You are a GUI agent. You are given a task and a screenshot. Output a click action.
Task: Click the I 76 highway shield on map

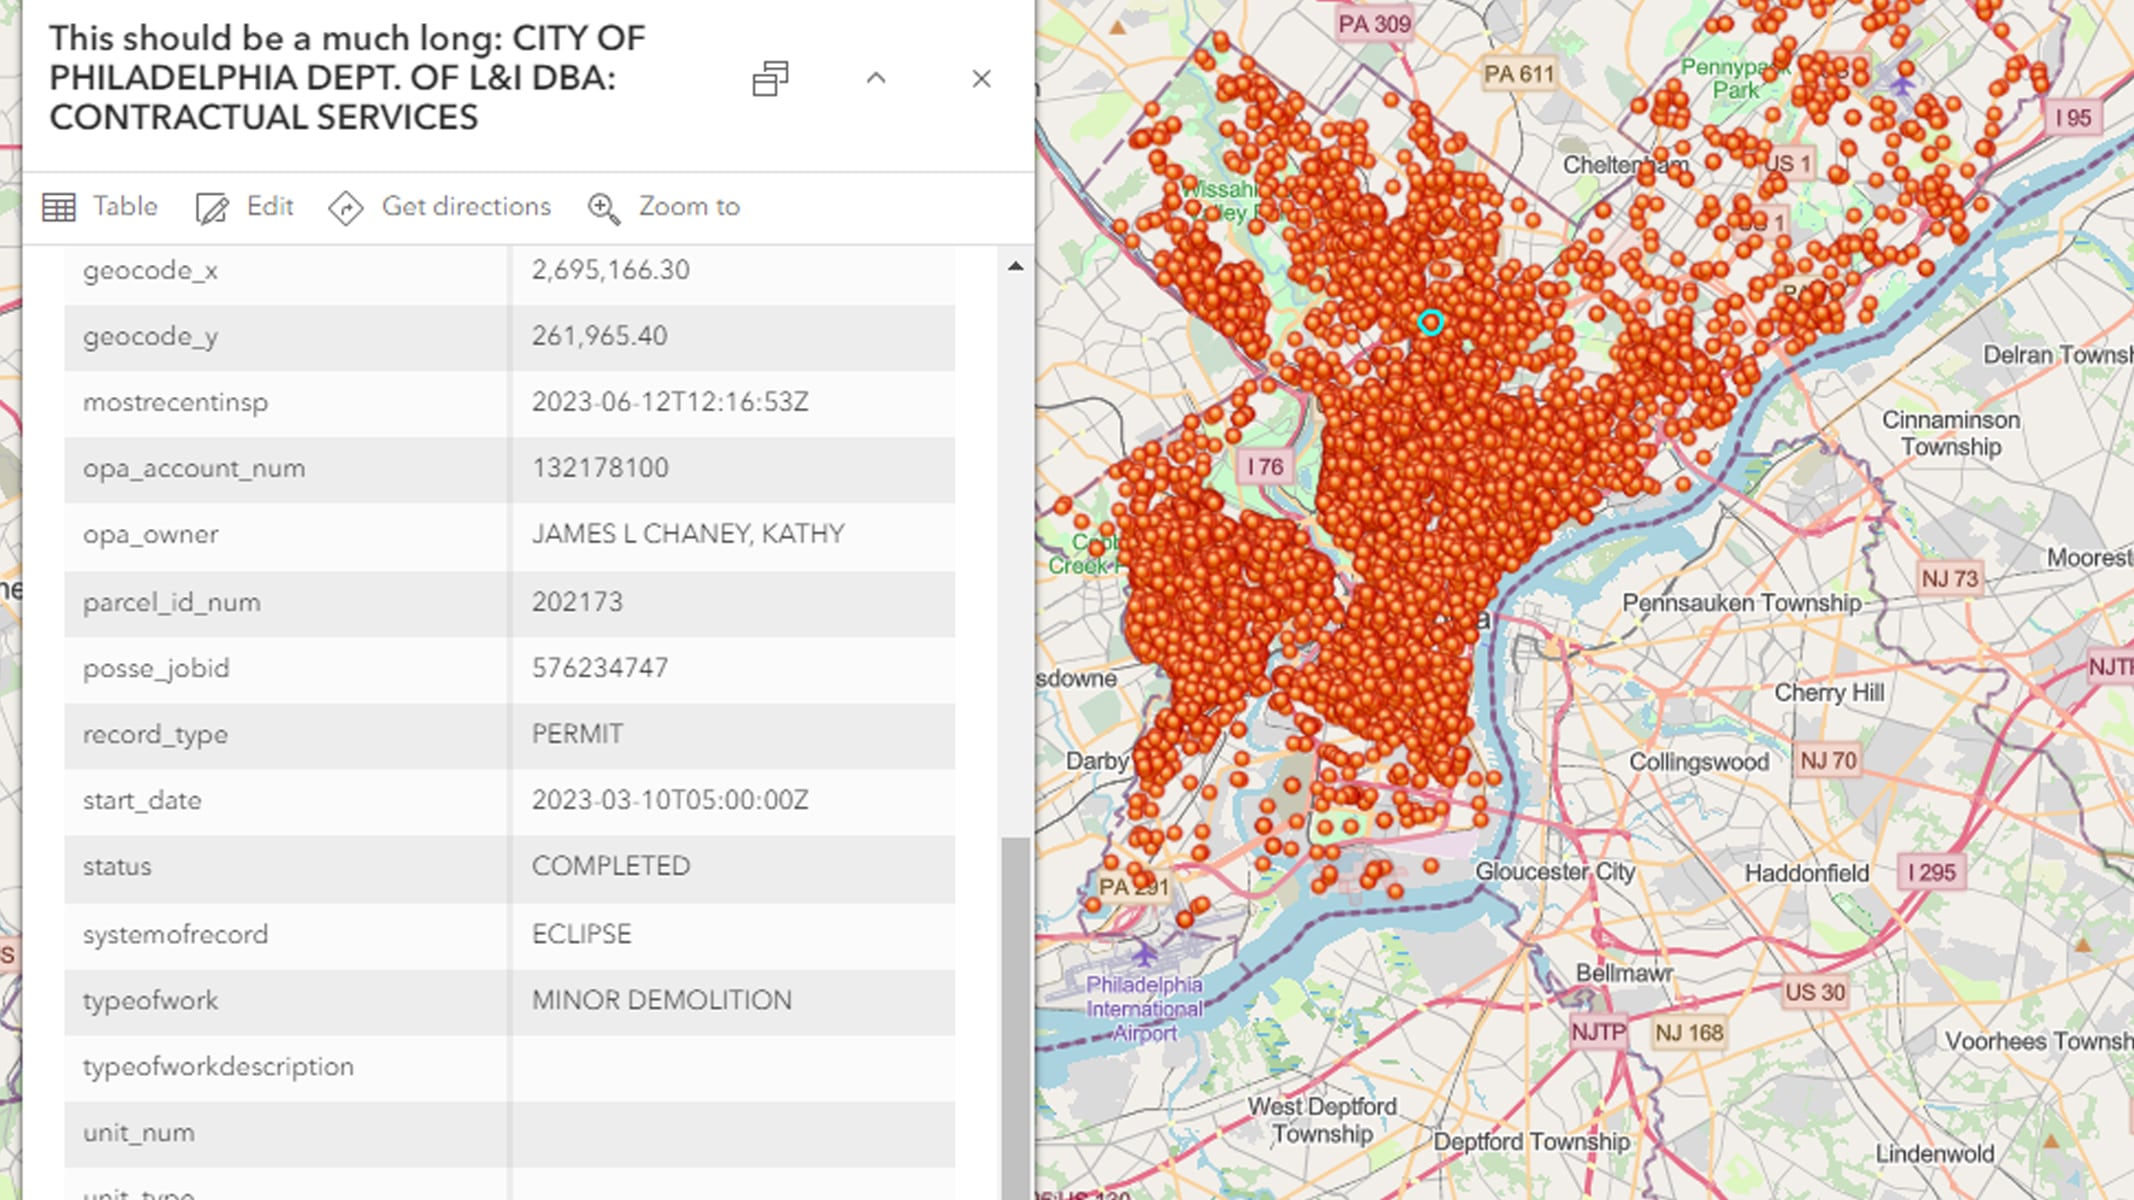(1265, 467)
